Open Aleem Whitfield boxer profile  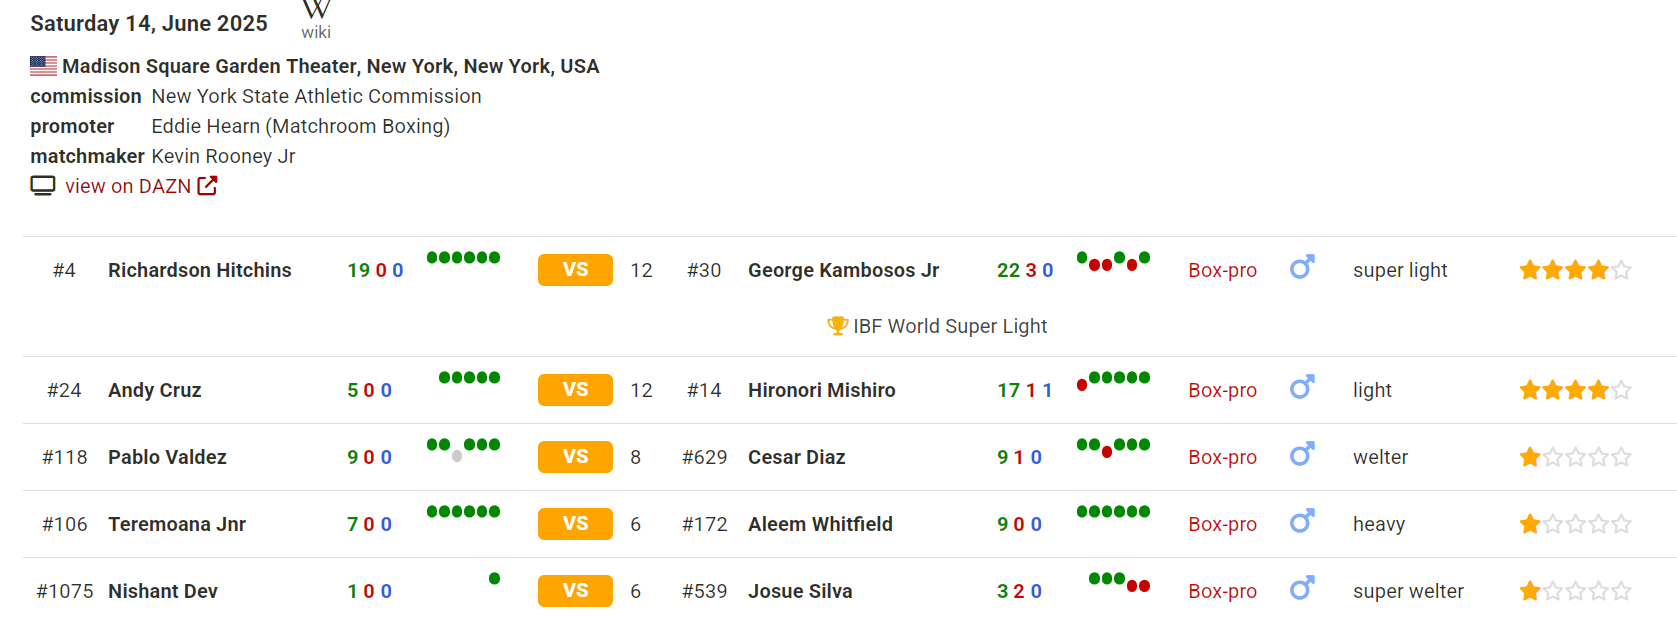[x=820, y=524]
